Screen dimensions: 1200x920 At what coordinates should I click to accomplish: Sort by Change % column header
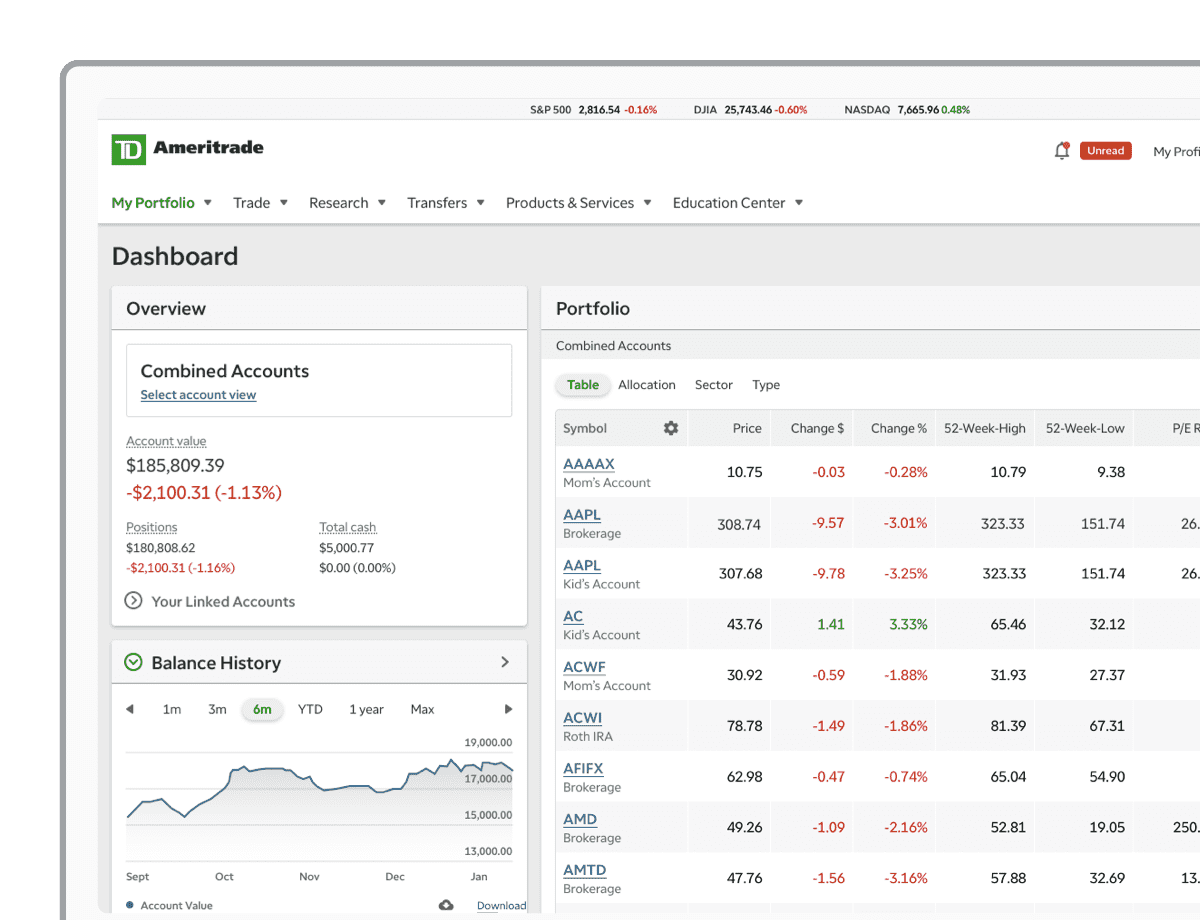(899, 428)
